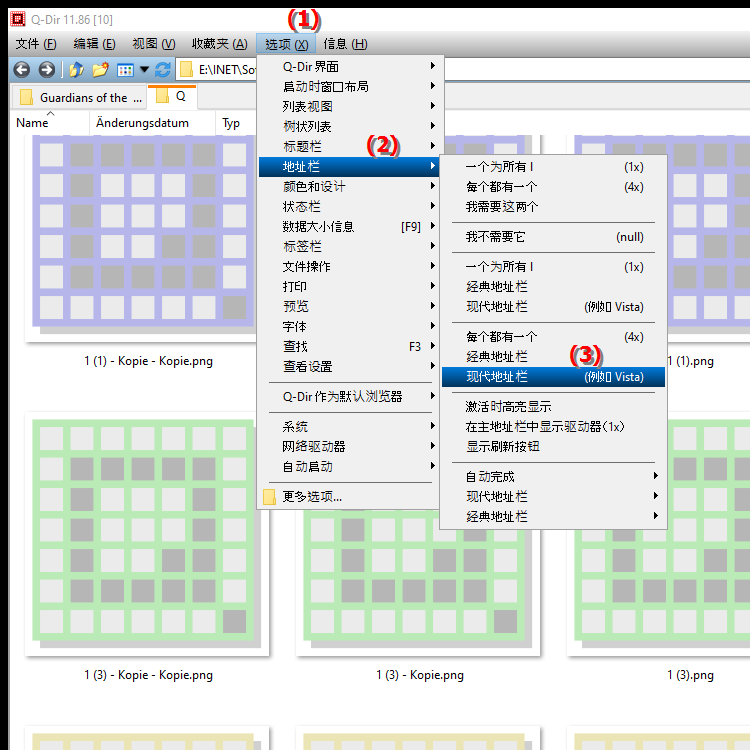The height and width of the screenshot is (750, 750).
Task: Expand Q-Dir 界面 submenu
Action: click(x=350, y=66)
